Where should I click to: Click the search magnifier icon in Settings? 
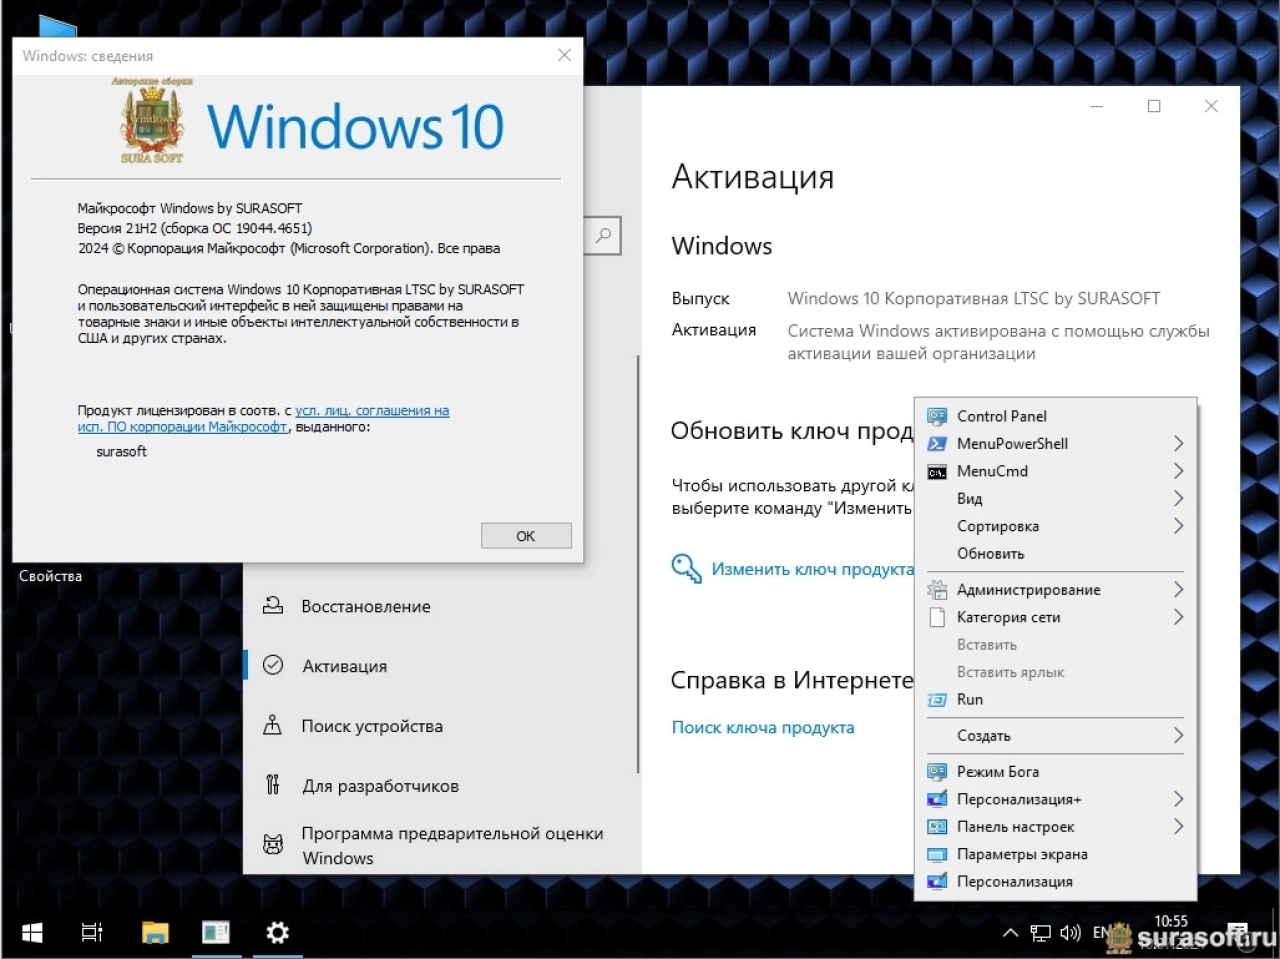pos(603,236)
